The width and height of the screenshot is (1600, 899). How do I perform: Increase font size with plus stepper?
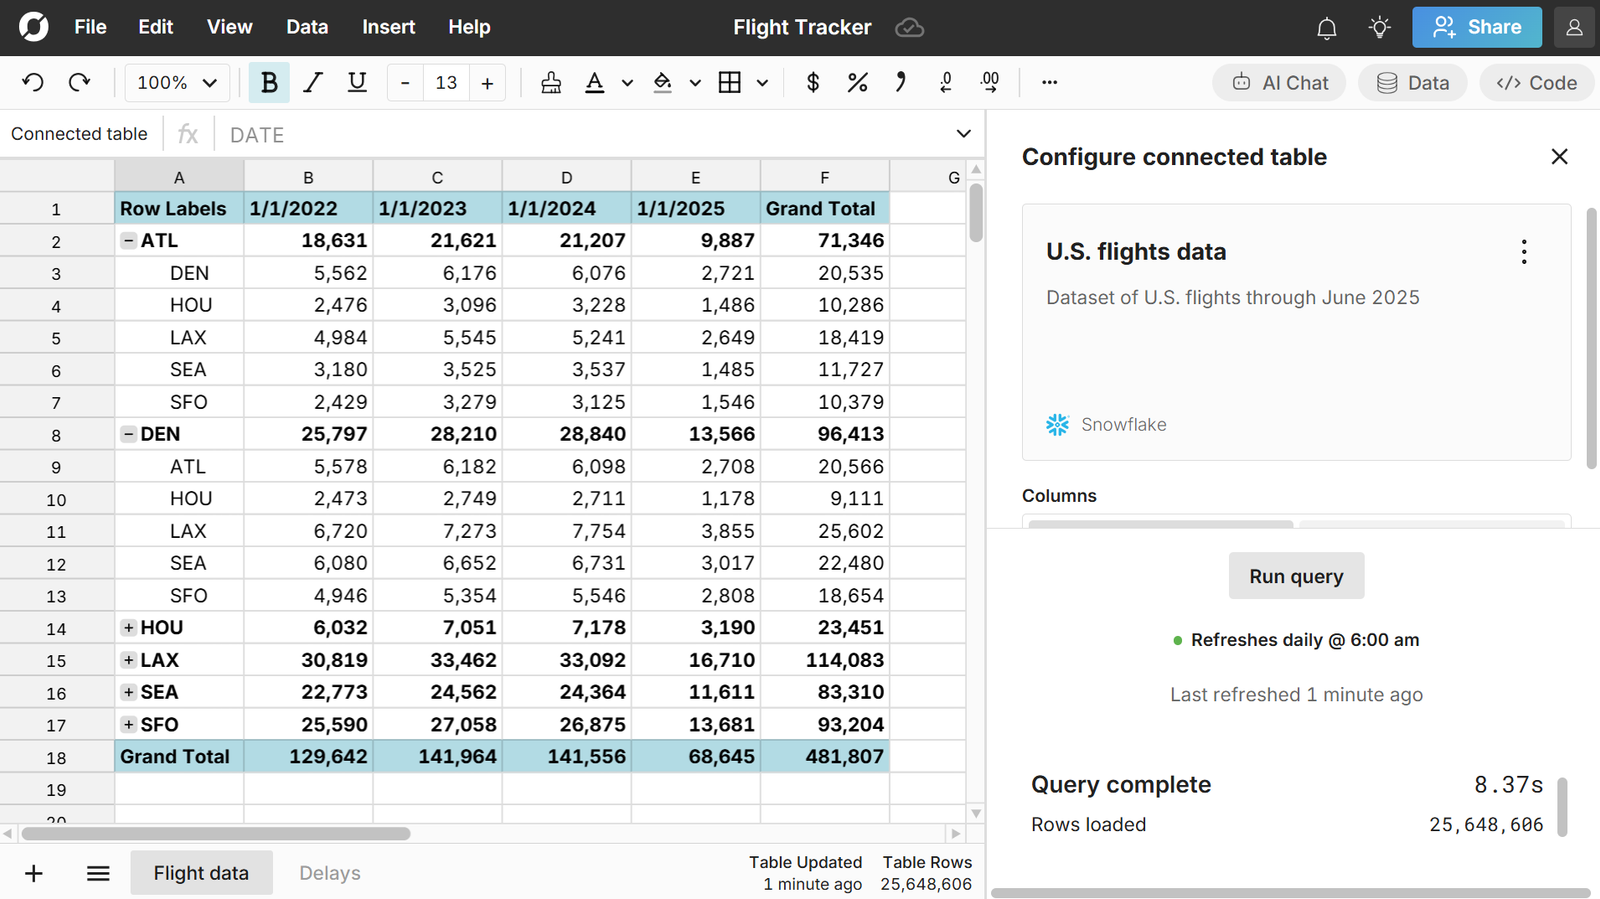(x=487, y=83)
